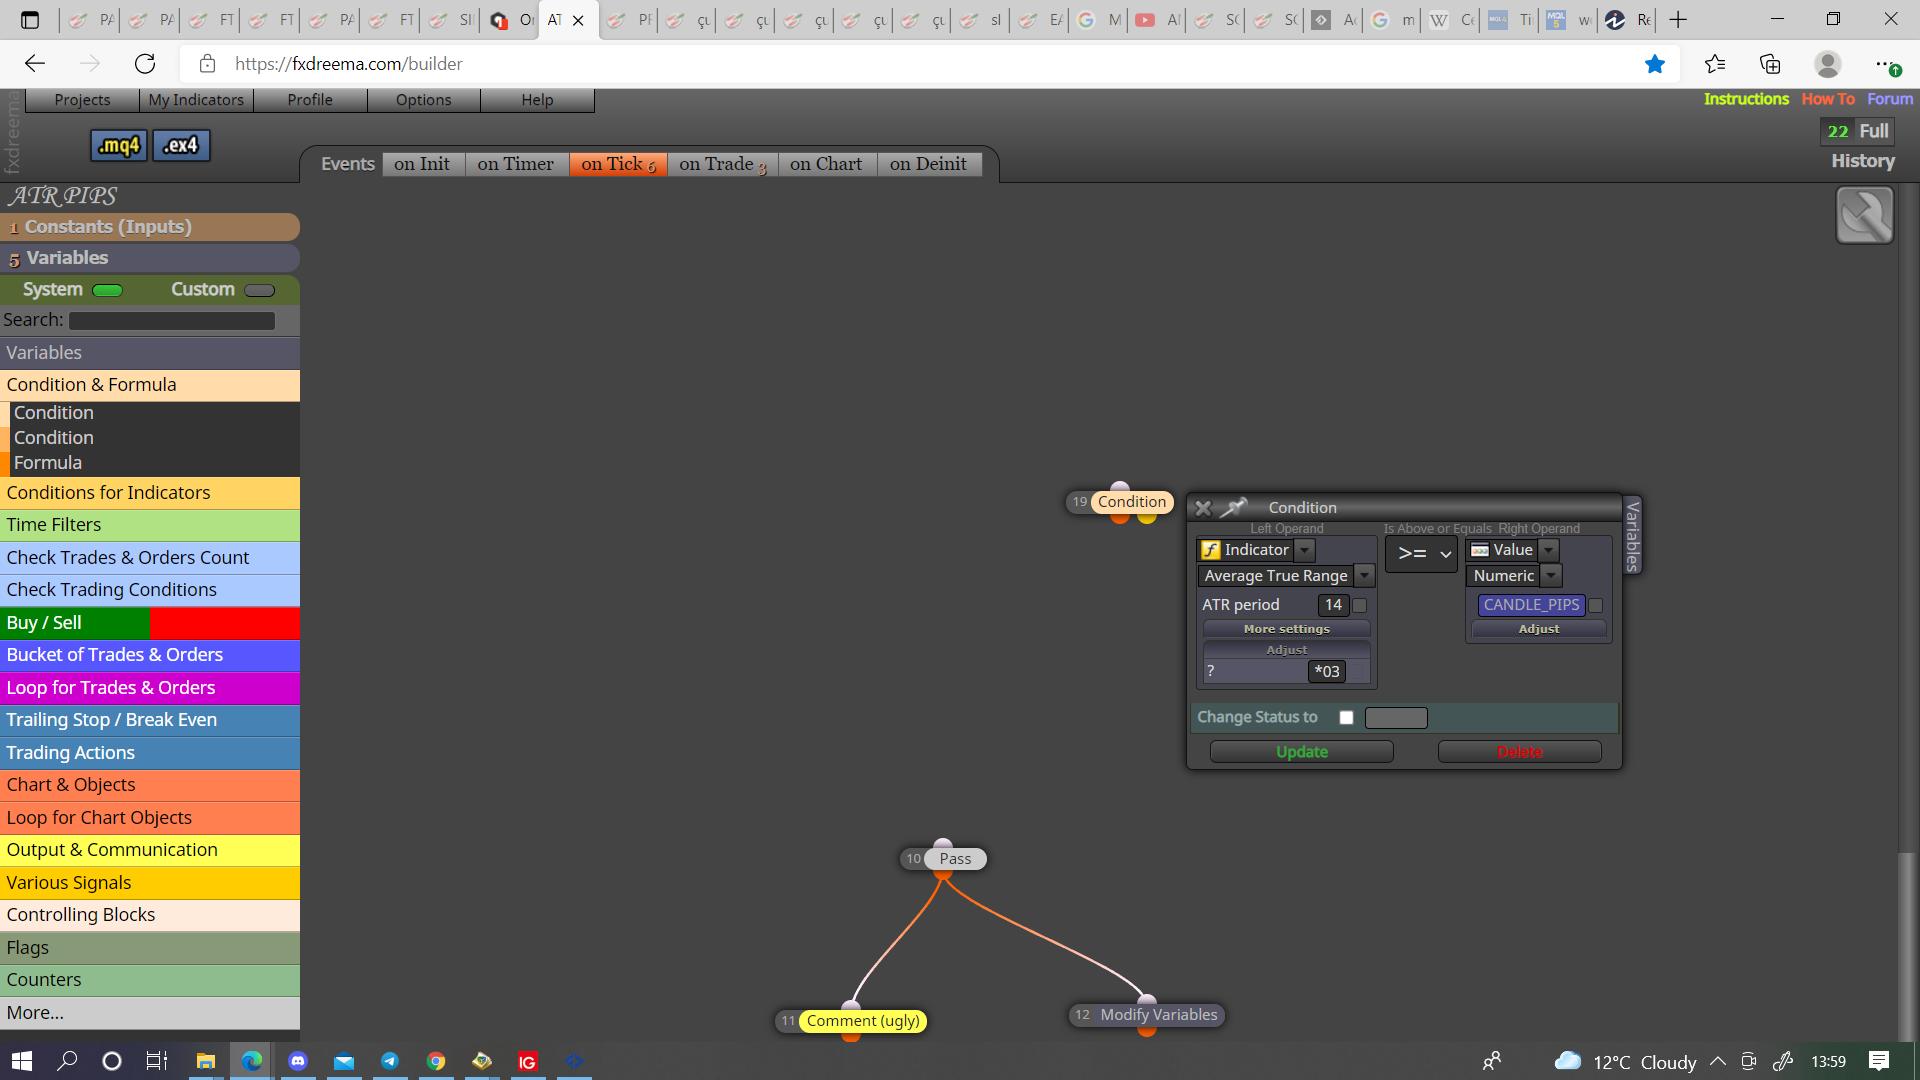This screenshot has width=1920, height=1080.
Task: Select the Modify Variables block 12
Action: [1158, 1015]
